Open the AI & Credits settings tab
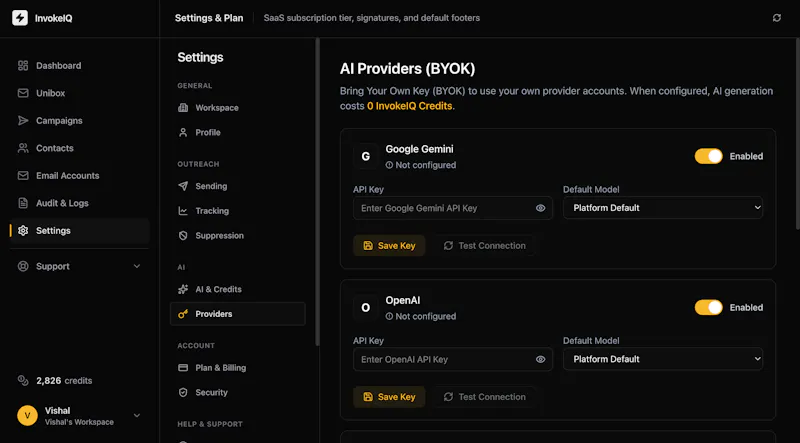The image size is (800, 443). pos(238,289)
